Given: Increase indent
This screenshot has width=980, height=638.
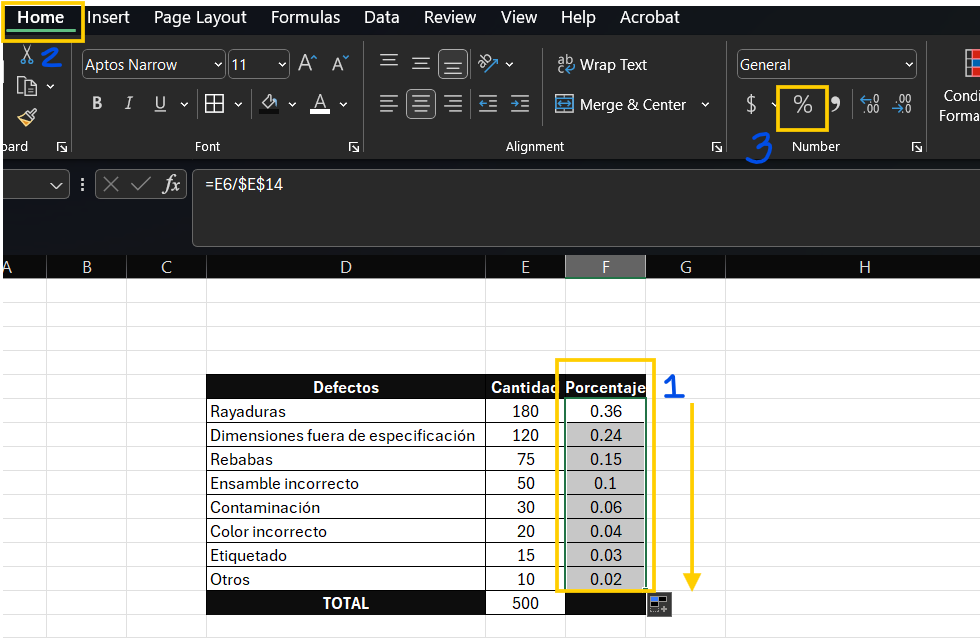Looking at the screenshot, I should click(519, 104).
